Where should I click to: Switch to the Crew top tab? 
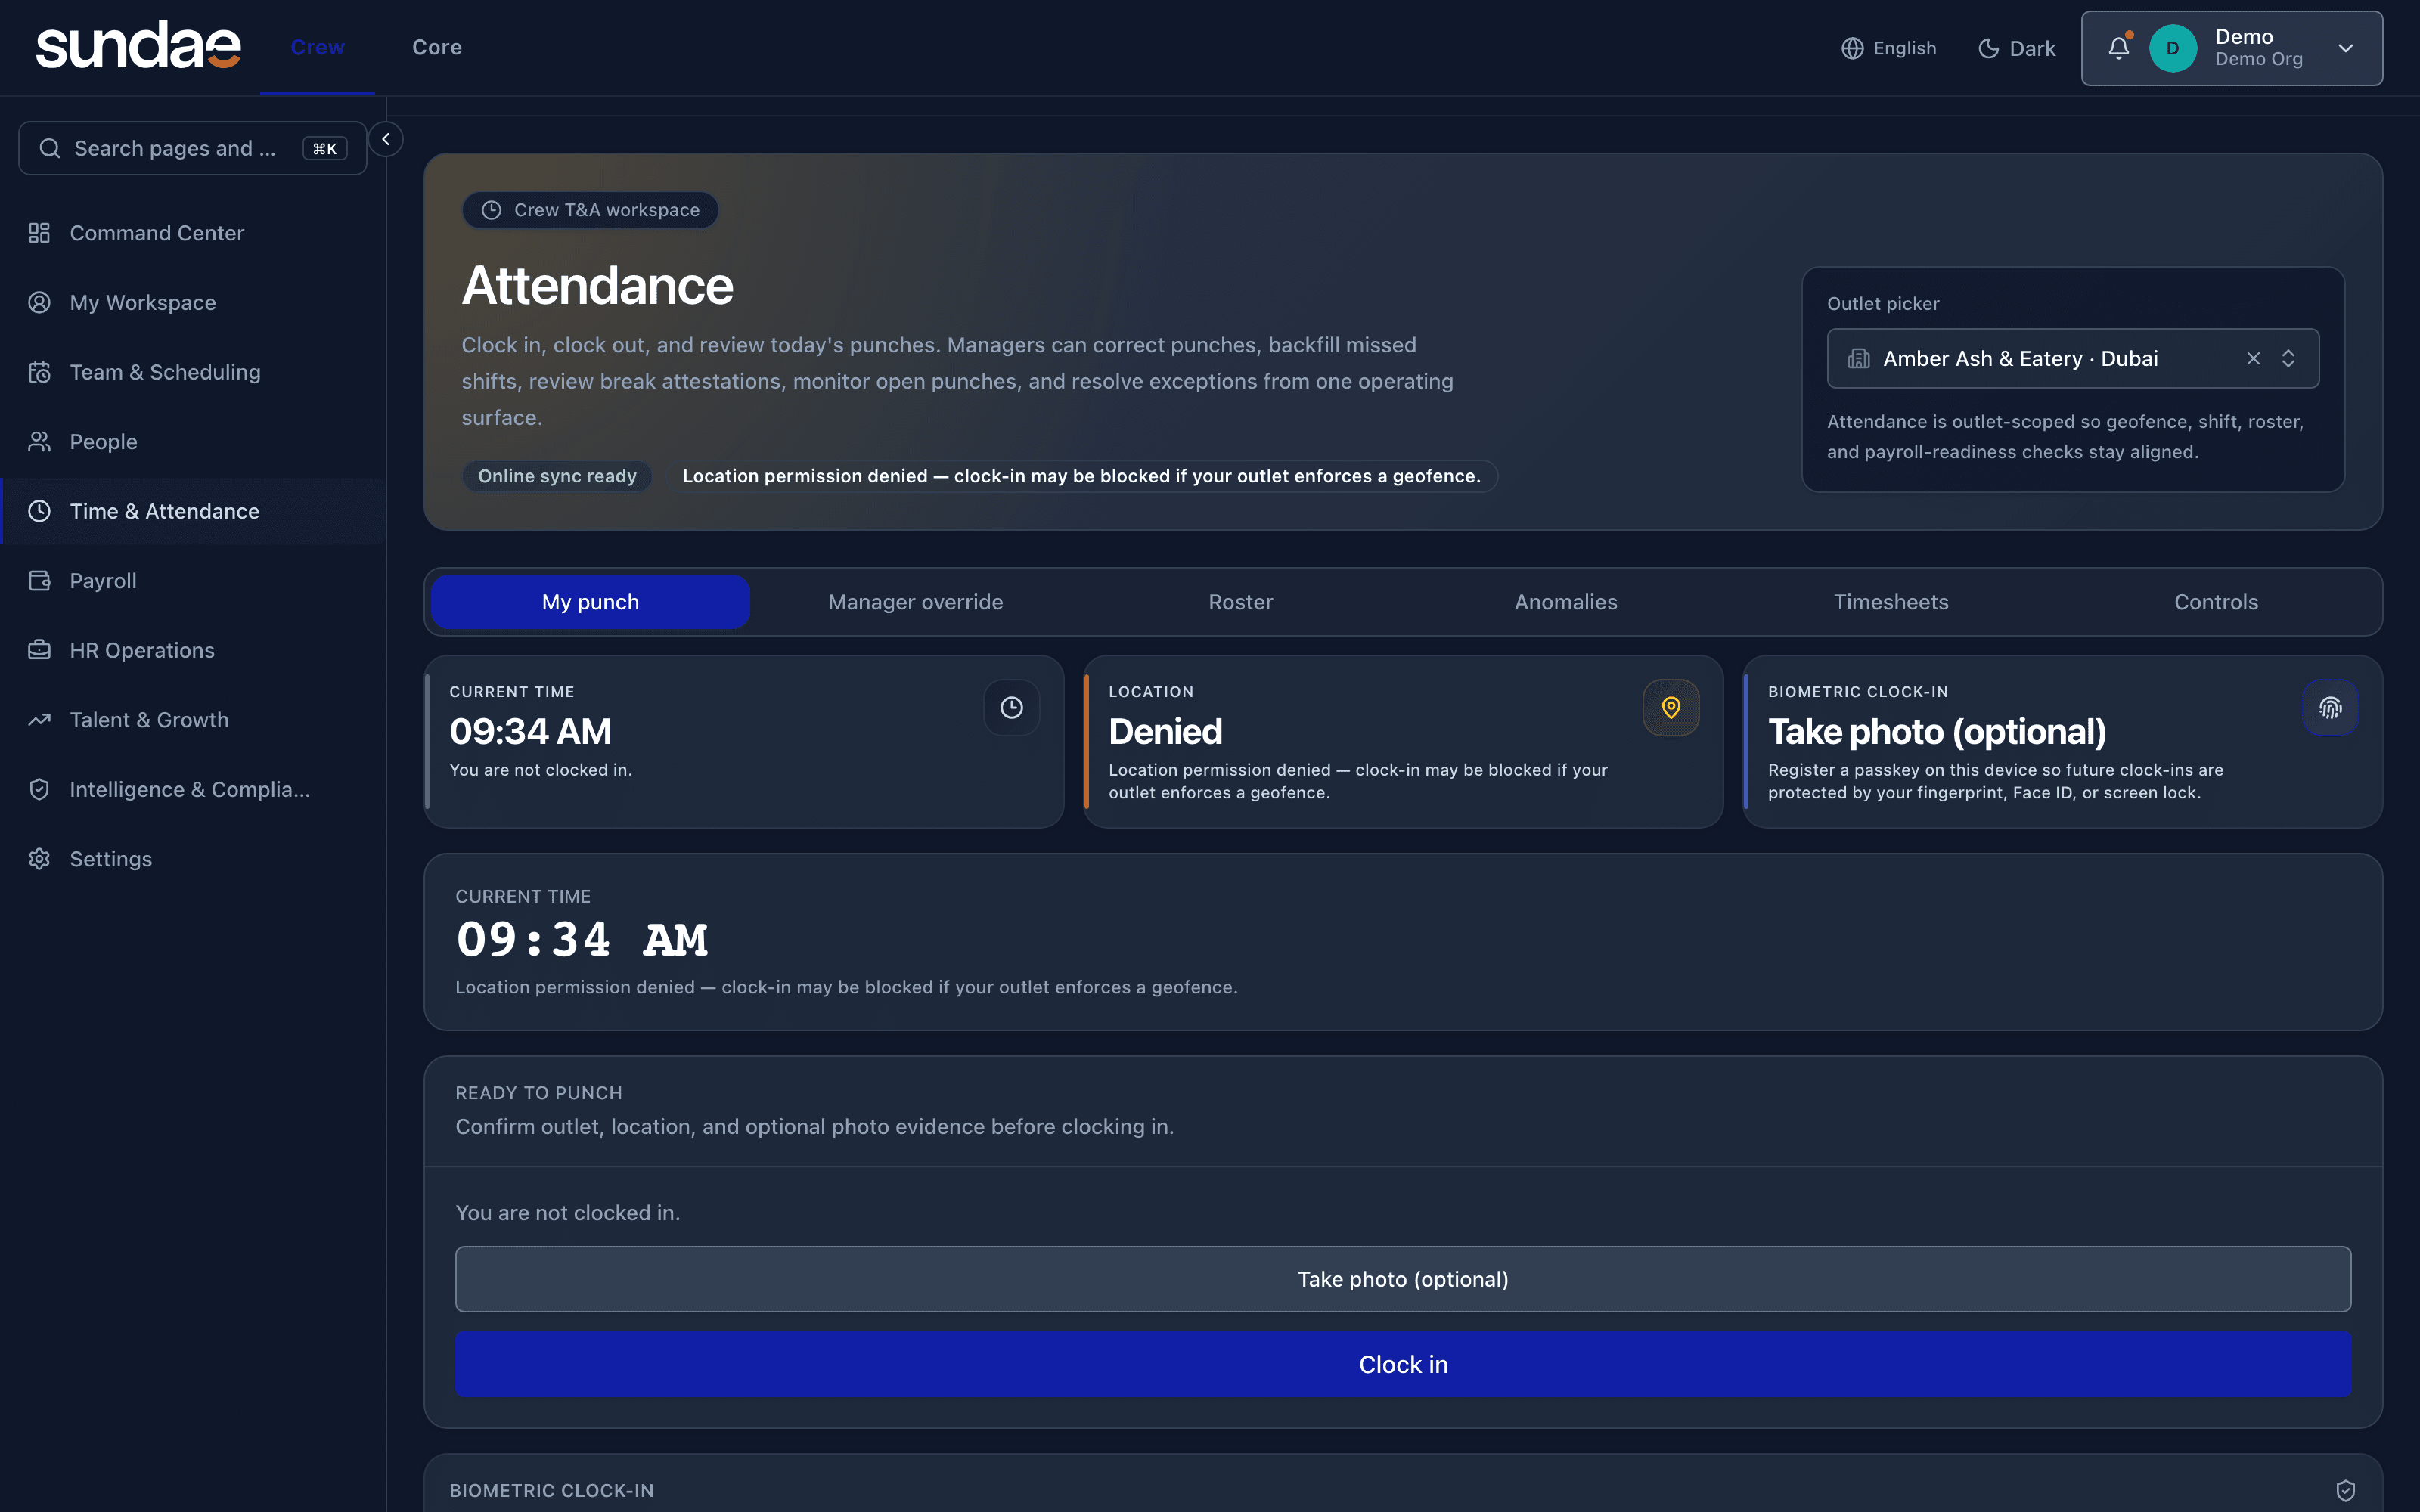317,47
